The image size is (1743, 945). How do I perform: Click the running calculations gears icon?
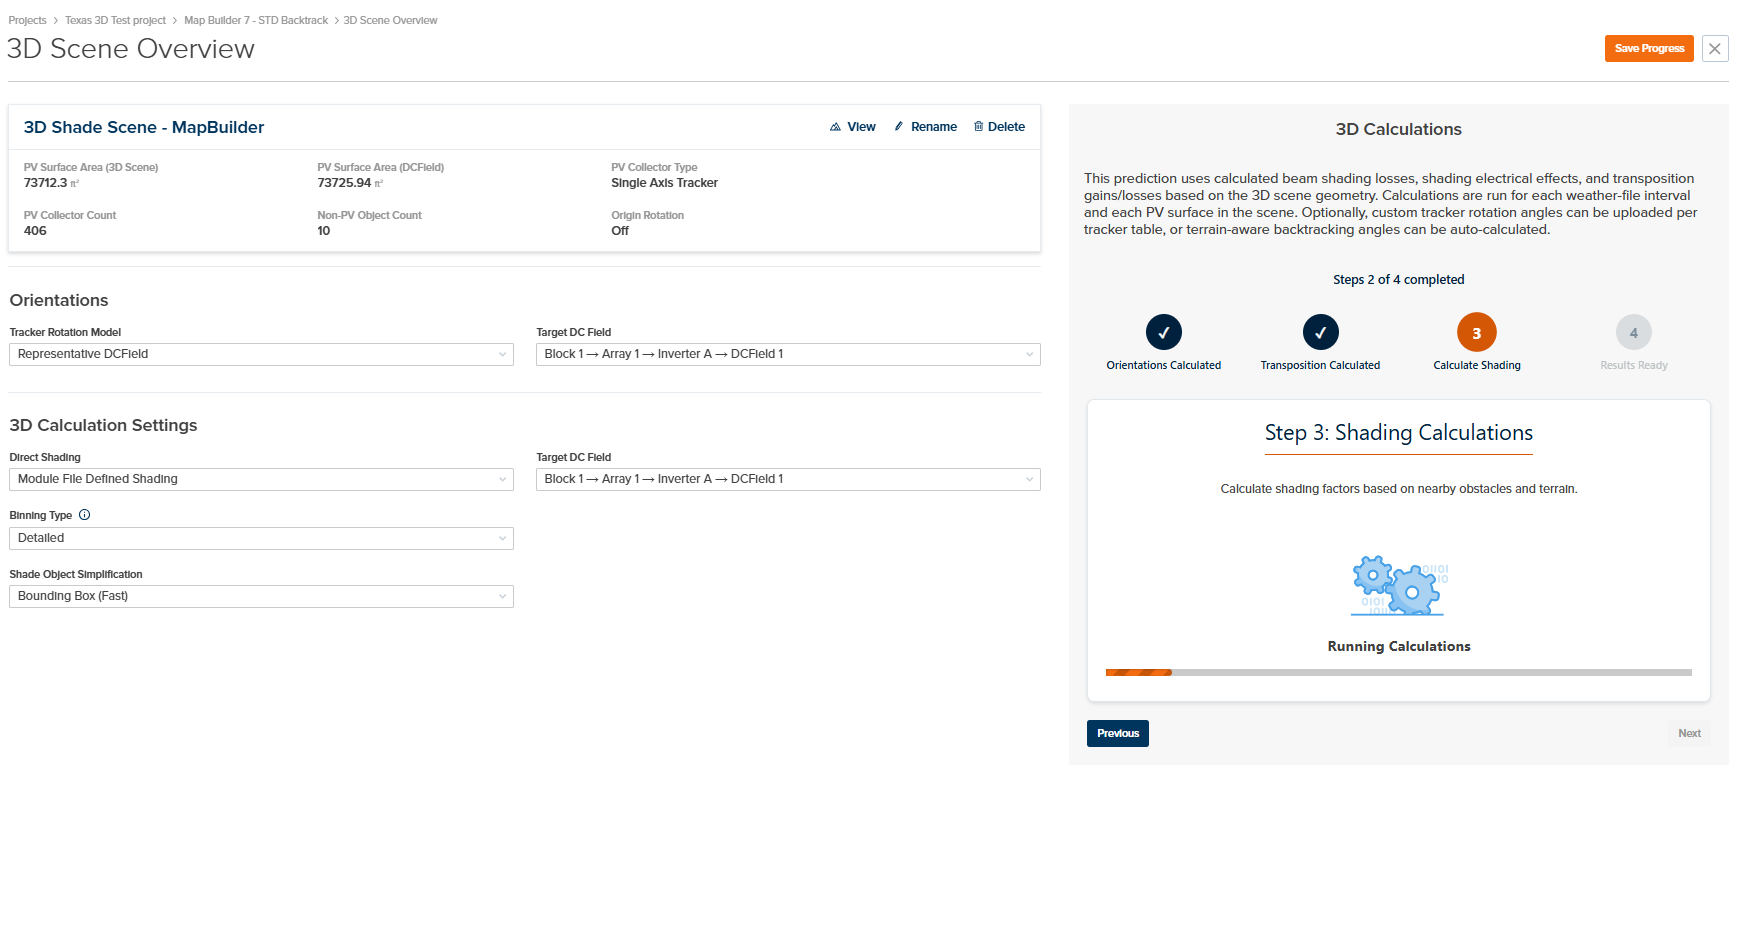tap(1399, 586)
